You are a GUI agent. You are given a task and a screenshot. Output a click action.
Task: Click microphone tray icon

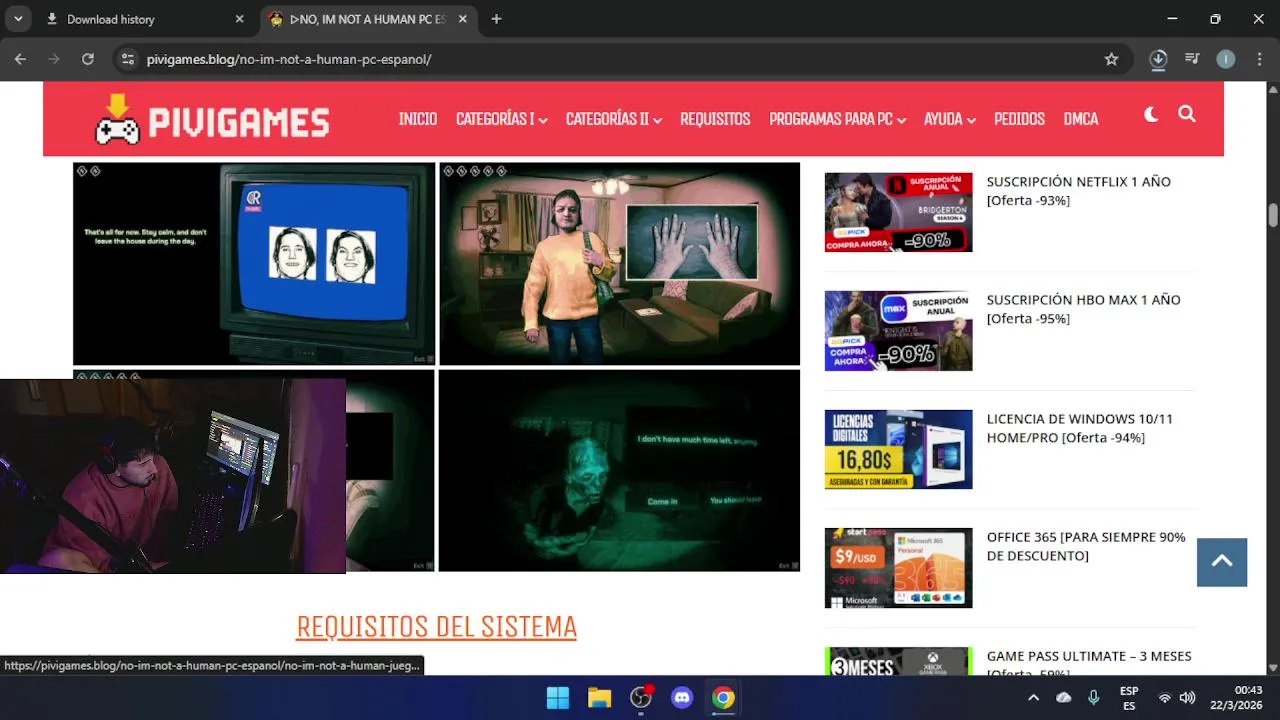pyautogui.click(x=1094, y=698)
